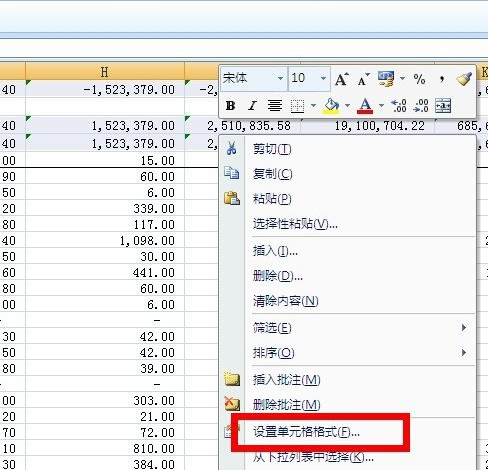Screen dimensions: 488x470
Task: Apply cell borders icon
Action: [x=297, y=106]
